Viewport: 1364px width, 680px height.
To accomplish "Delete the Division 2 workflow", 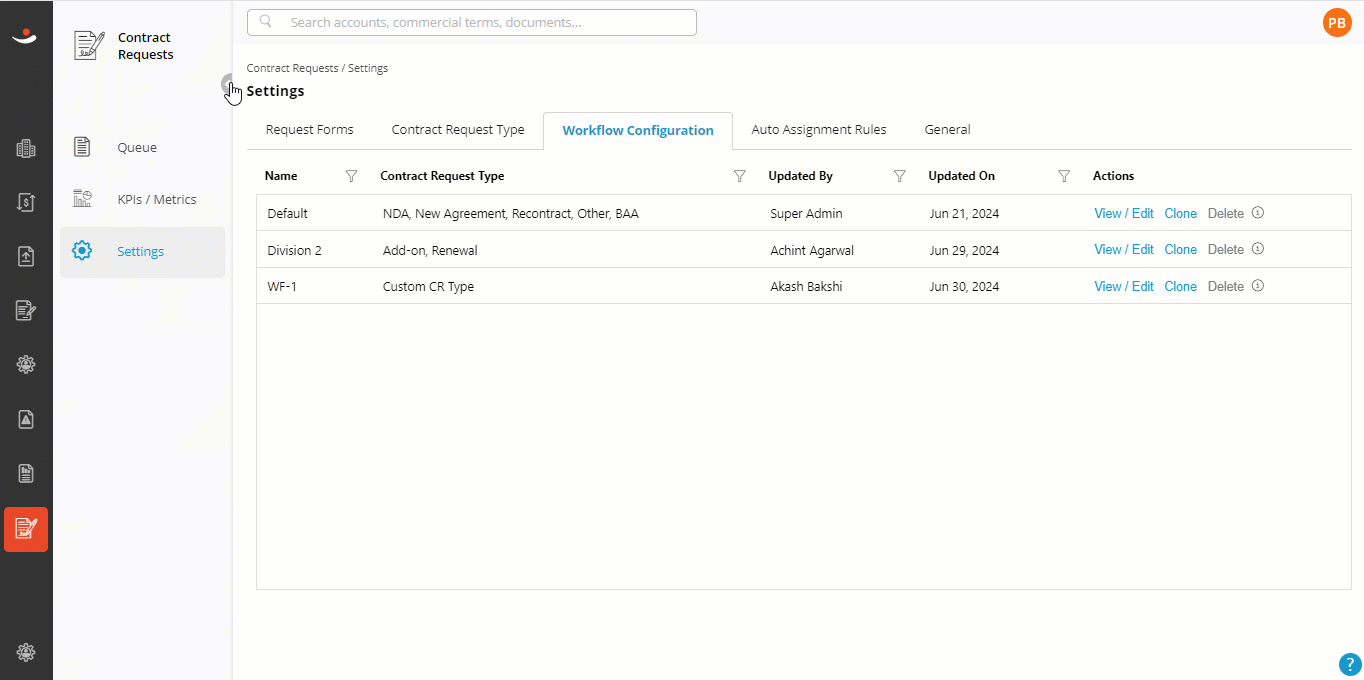I will (x=1226, y=250).
